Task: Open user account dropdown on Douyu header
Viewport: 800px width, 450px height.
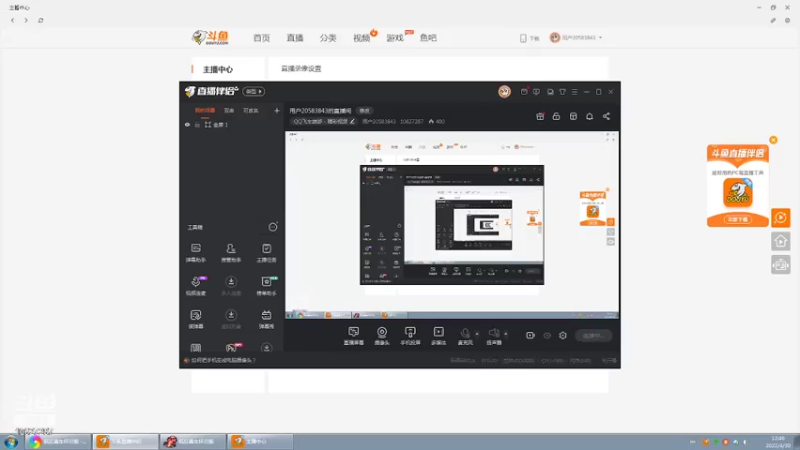Action: click(576, 38)
